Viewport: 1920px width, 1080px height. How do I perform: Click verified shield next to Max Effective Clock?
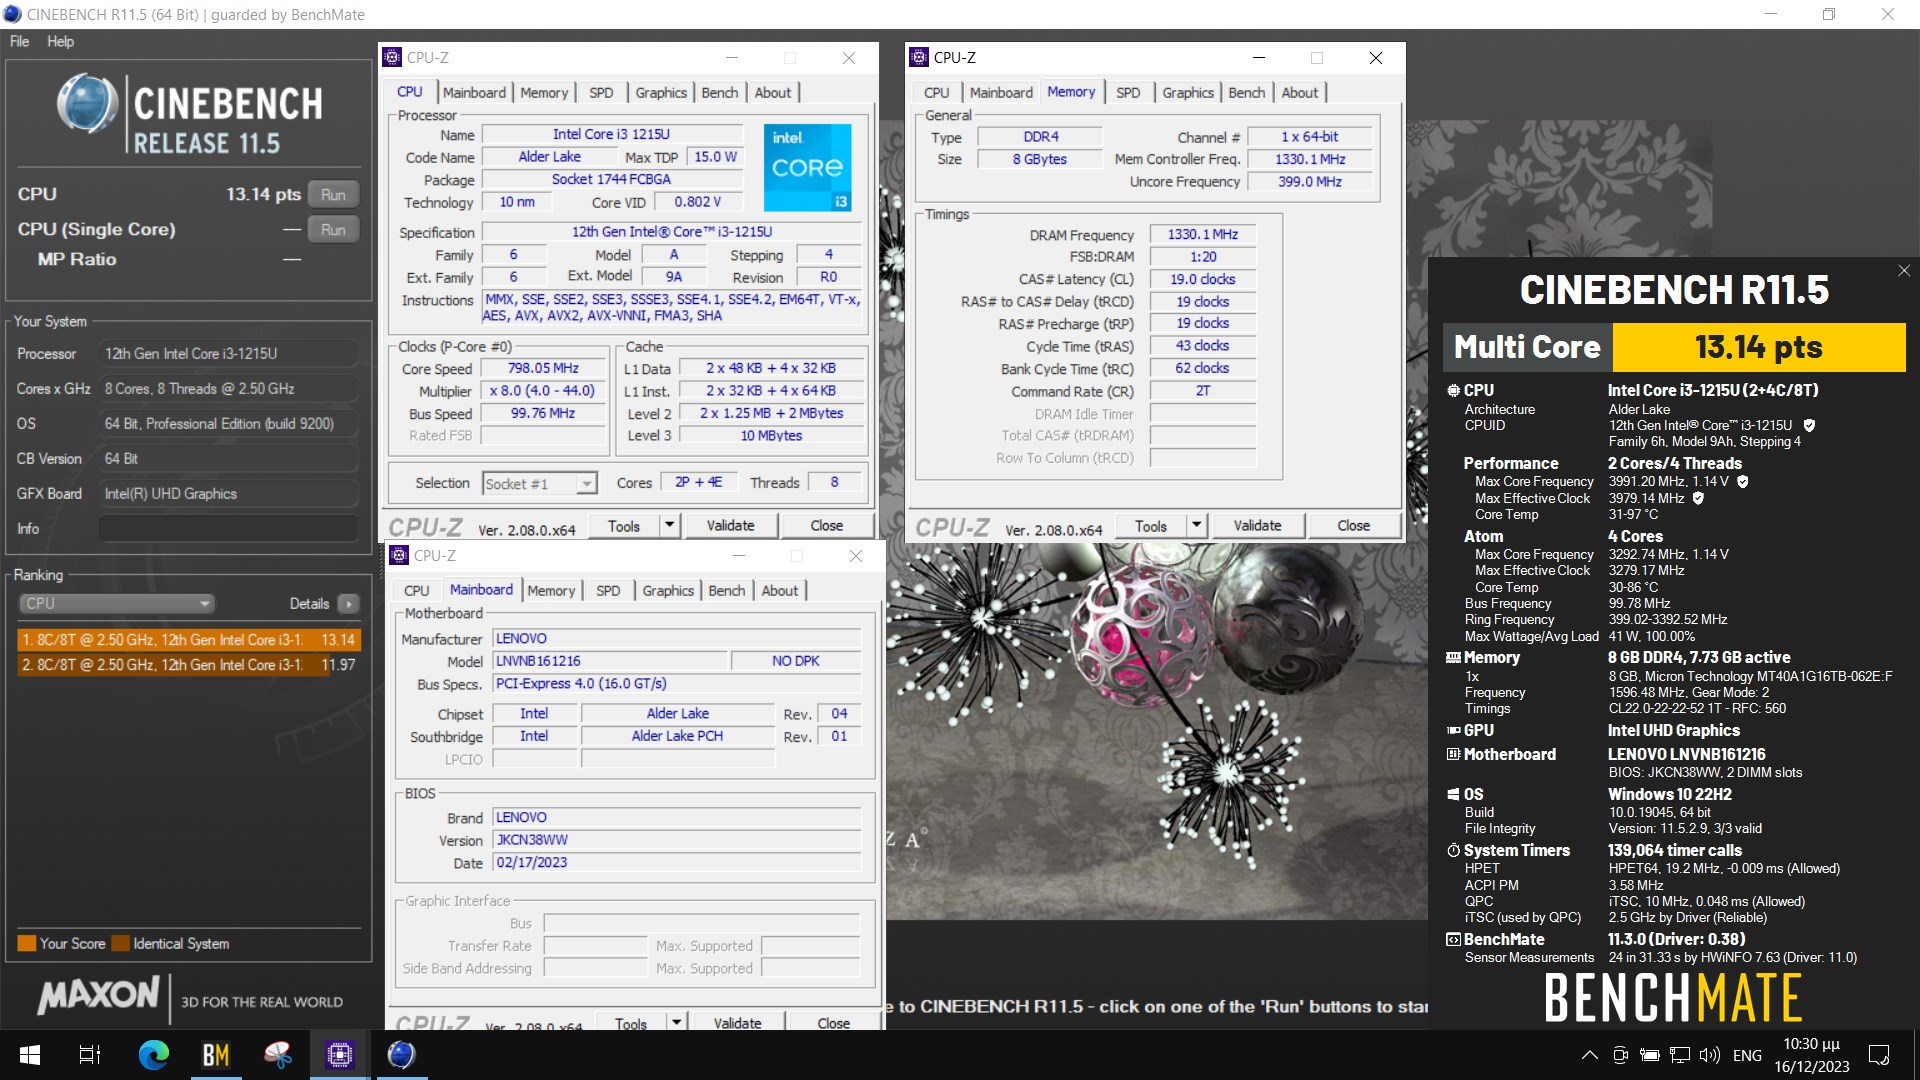coord(1698,498)
